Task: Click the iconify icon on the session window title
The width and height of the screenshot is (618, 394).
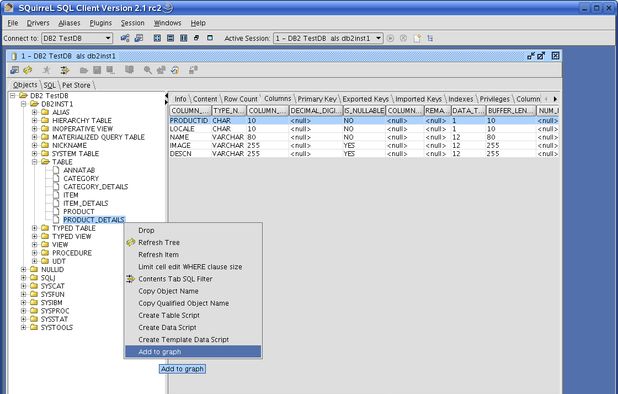Action: tap(531, 56)
